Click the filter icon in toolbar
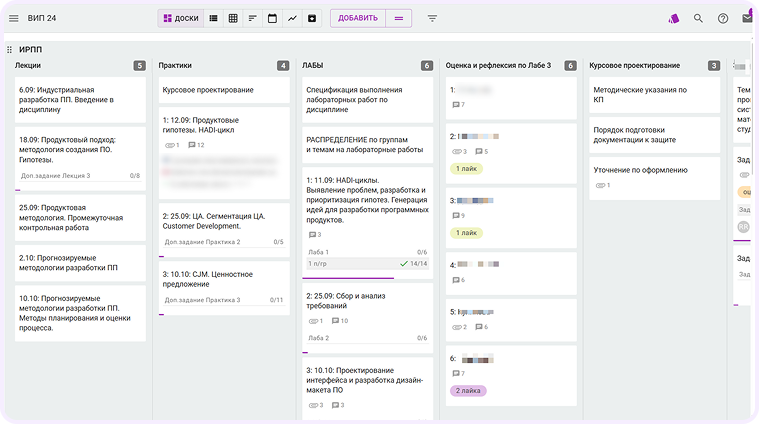This screenshot has height=424, width=759. pos(432,18)
